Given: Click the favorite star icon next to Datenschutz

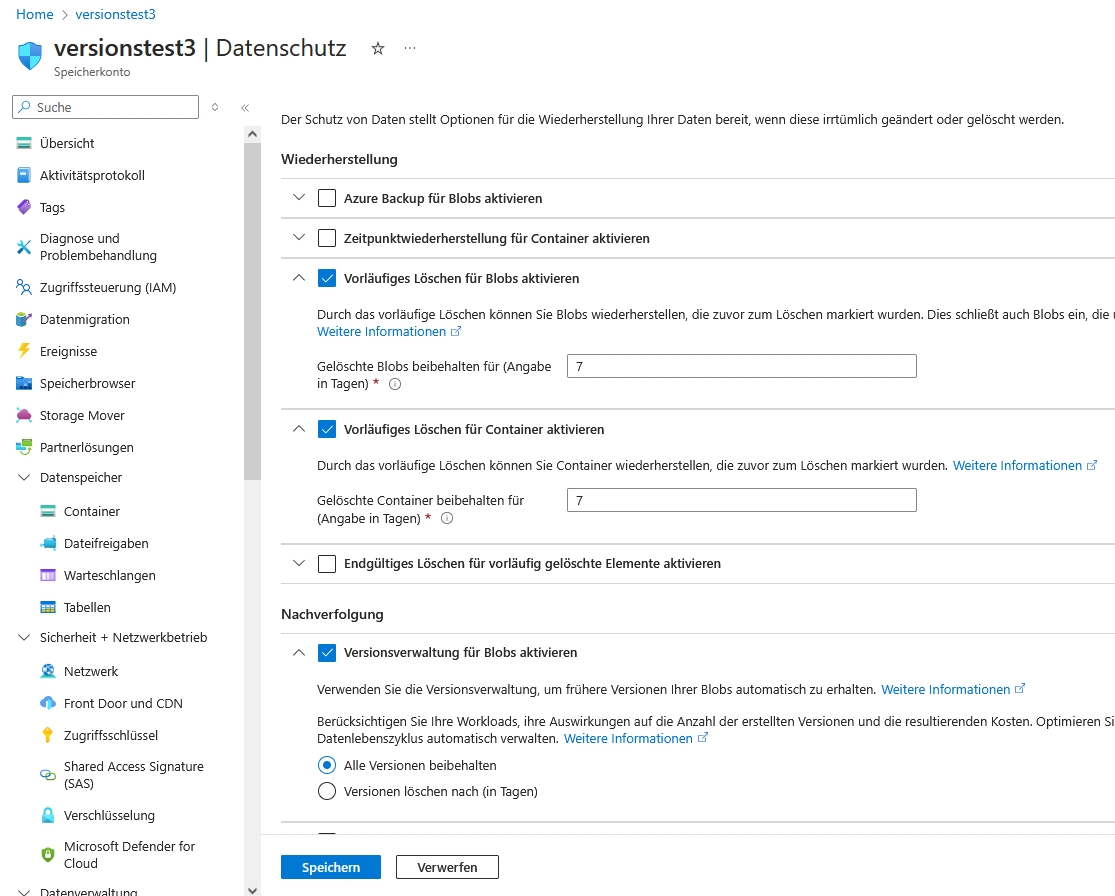Looking at the screenshot, I should pos(378,48).
